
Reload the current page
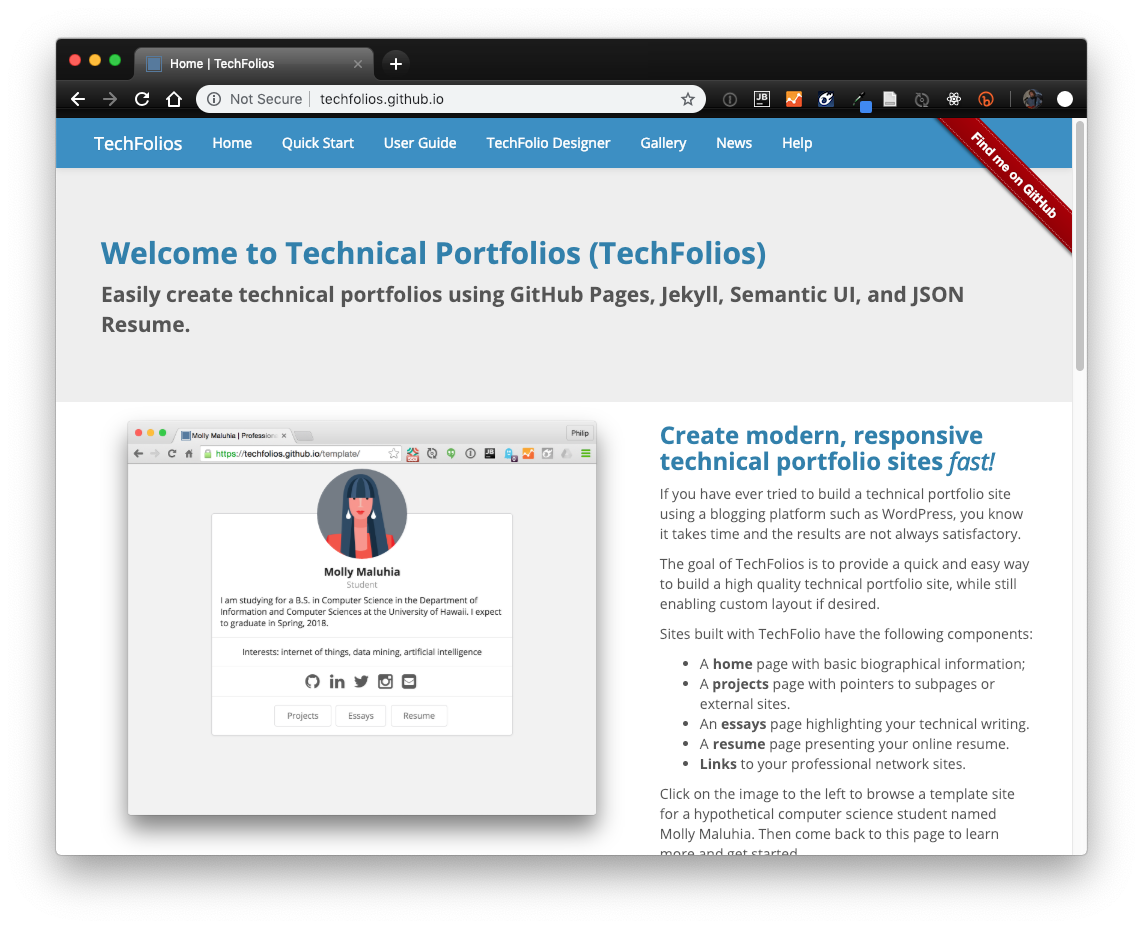(x=142, y=99)
